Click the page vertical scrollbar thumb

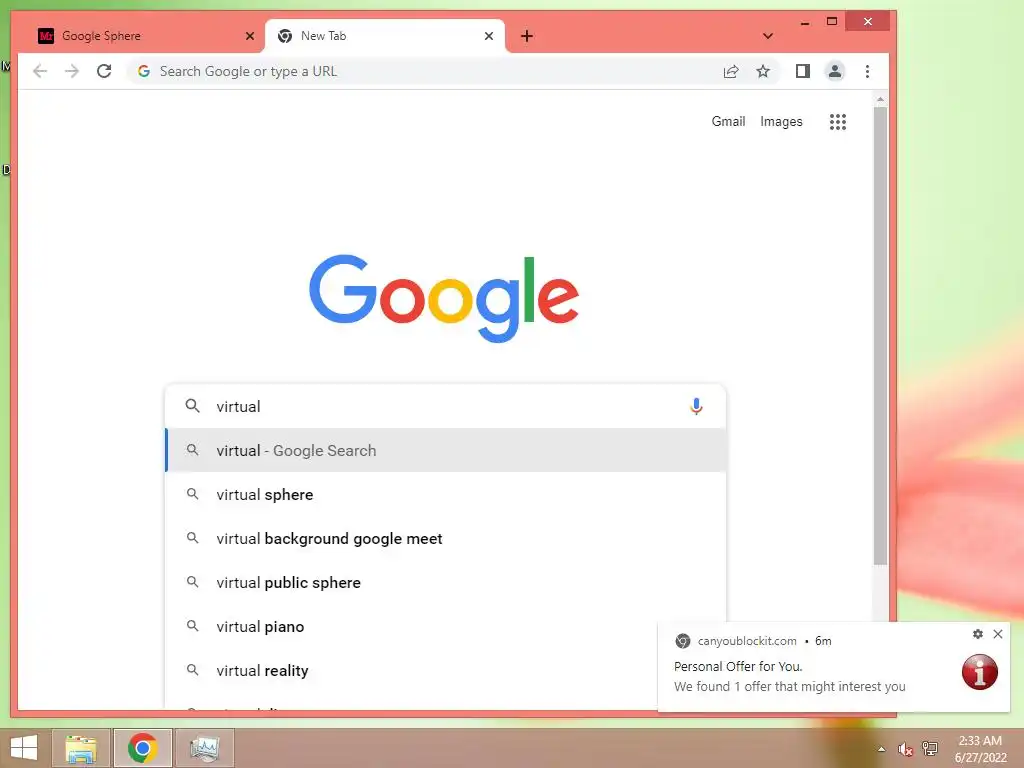point(880,336)
